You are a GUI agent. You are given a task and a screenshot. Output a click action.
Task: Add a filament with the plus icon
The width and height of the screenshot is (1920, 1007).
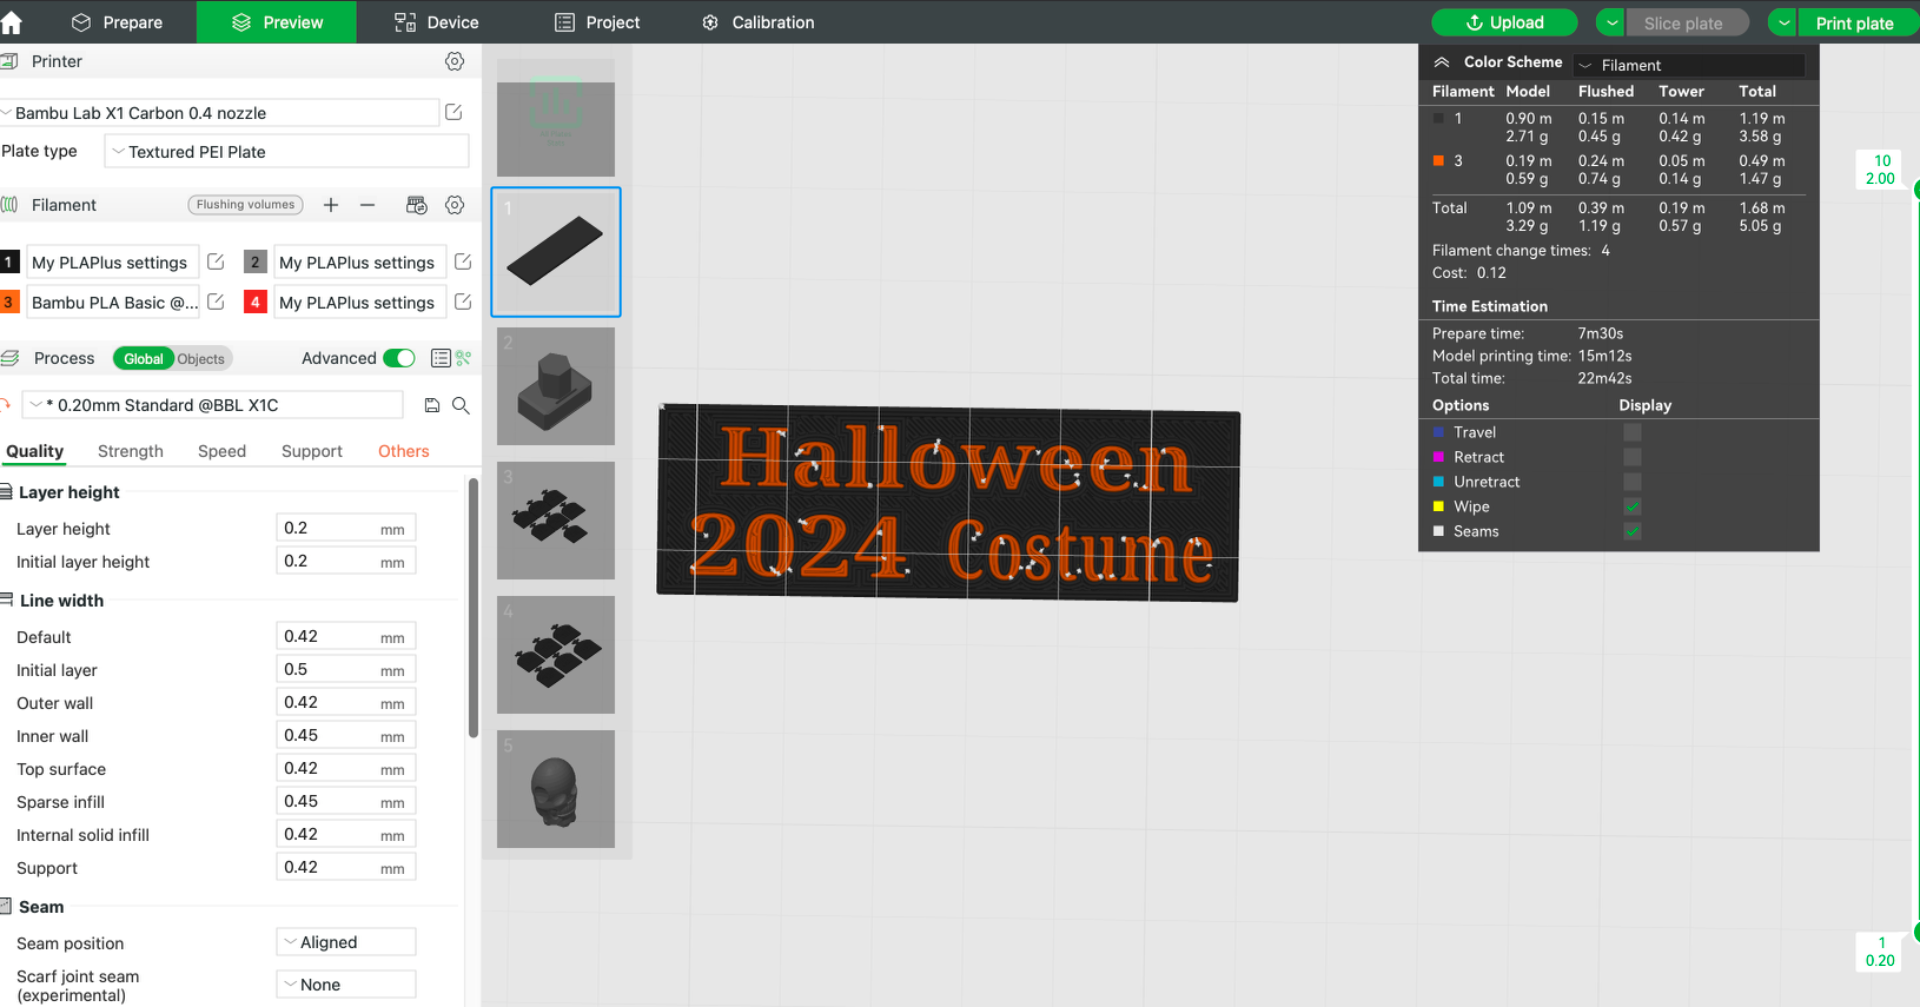(x=331, y=205)
